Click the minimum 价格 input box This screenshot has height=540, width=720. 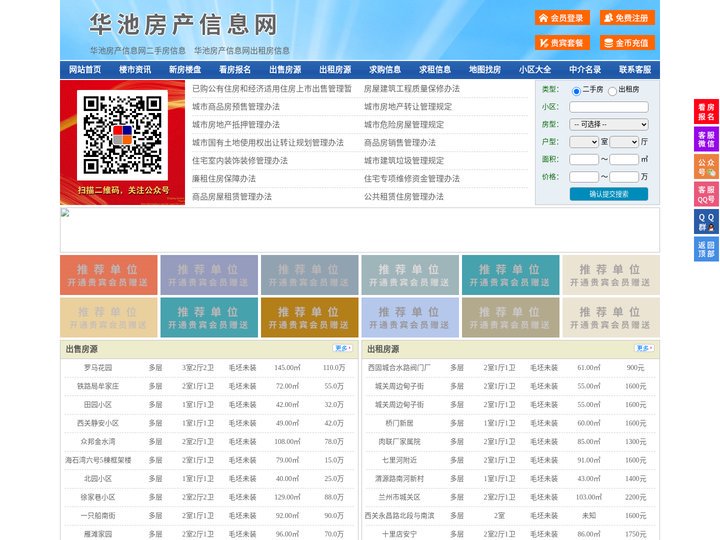584,177
